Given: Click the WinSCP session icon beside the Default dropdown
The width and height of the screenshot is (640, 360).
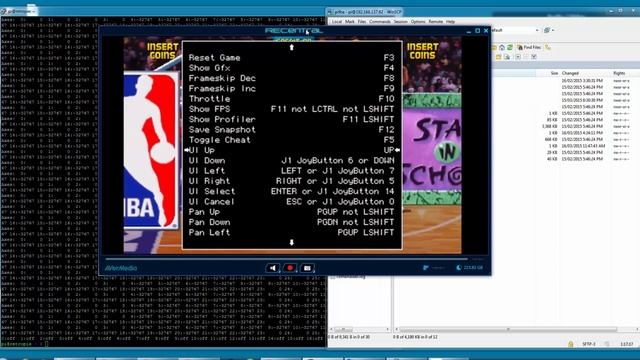Looking at the screenshot, I should click(x=547, y=30).
